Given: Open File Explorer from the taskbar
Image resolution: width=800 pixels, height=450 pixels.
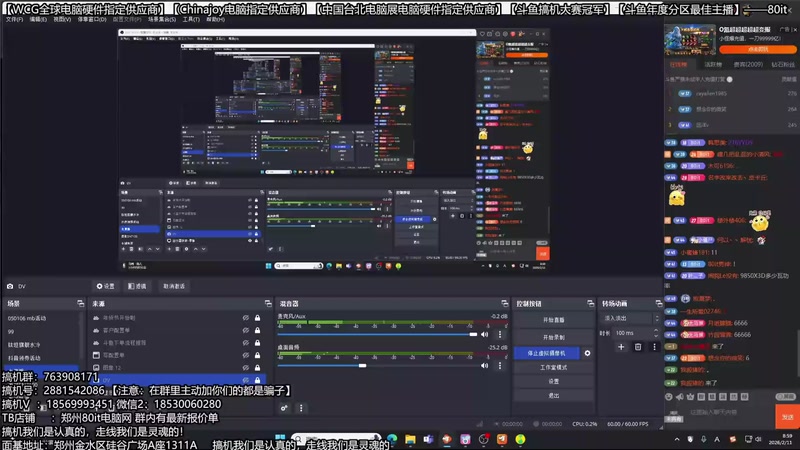Looking at the screenshot, I should [410, 439].
